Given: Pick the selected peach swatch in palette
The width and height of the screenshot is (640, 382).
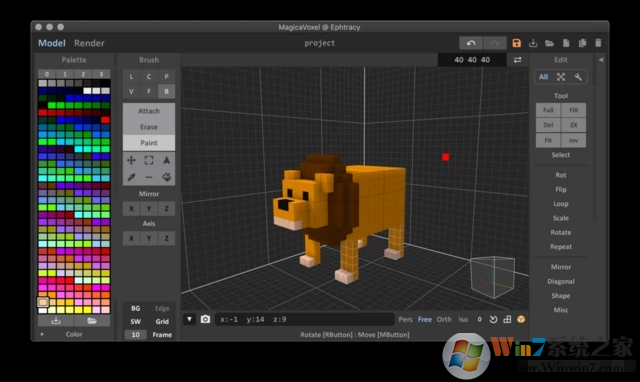Looking at the screenshot, I should 43,302.
